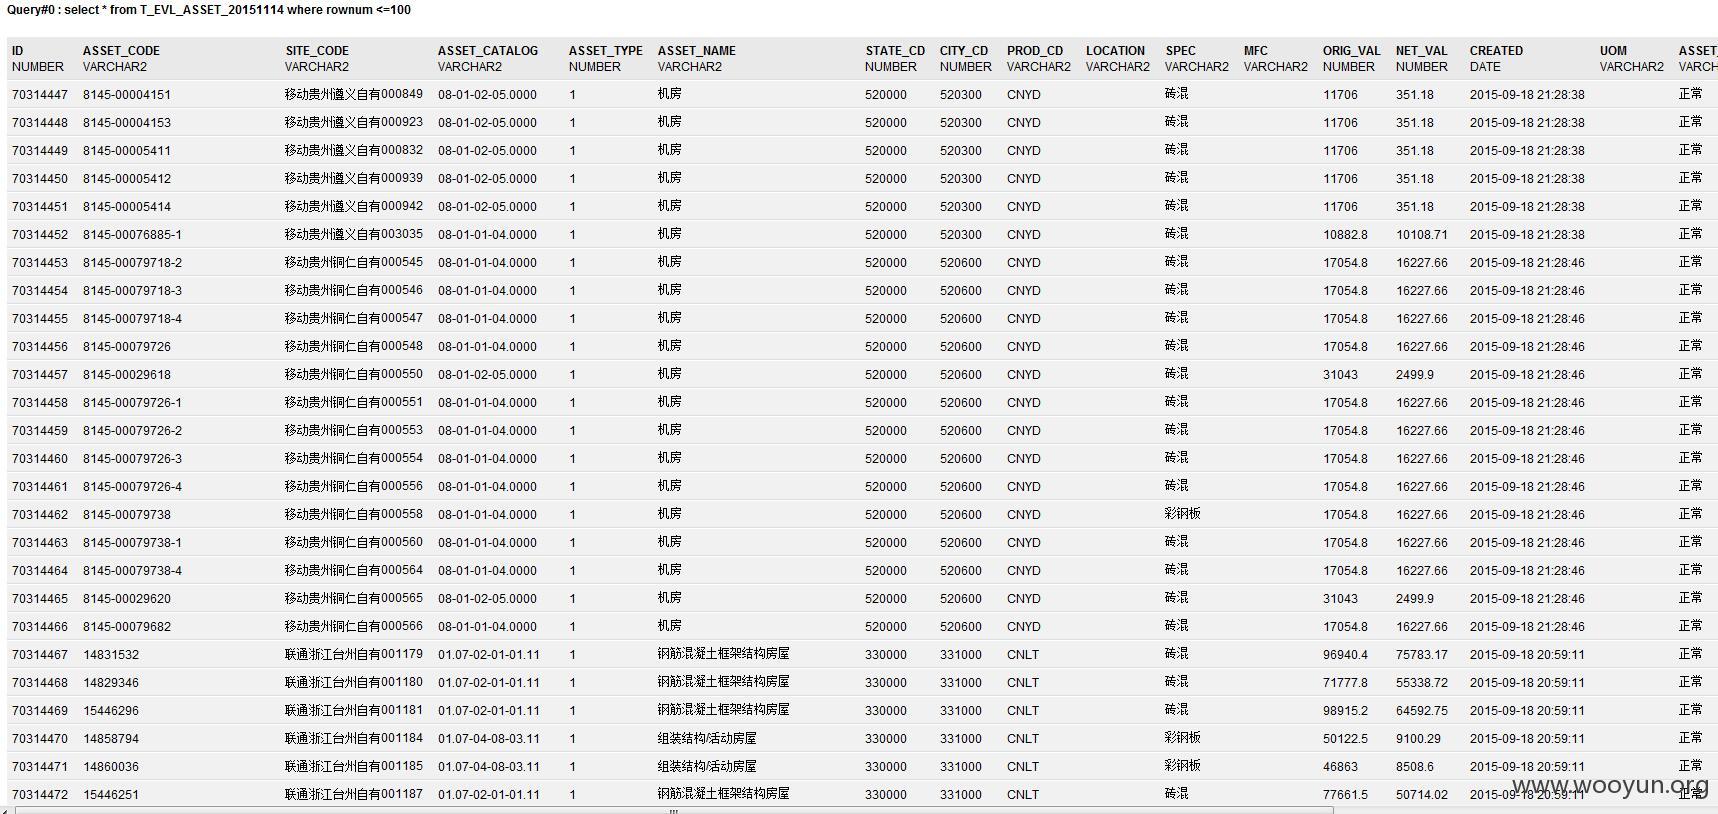Click site code ending 000849

click(x=354, y=94)
